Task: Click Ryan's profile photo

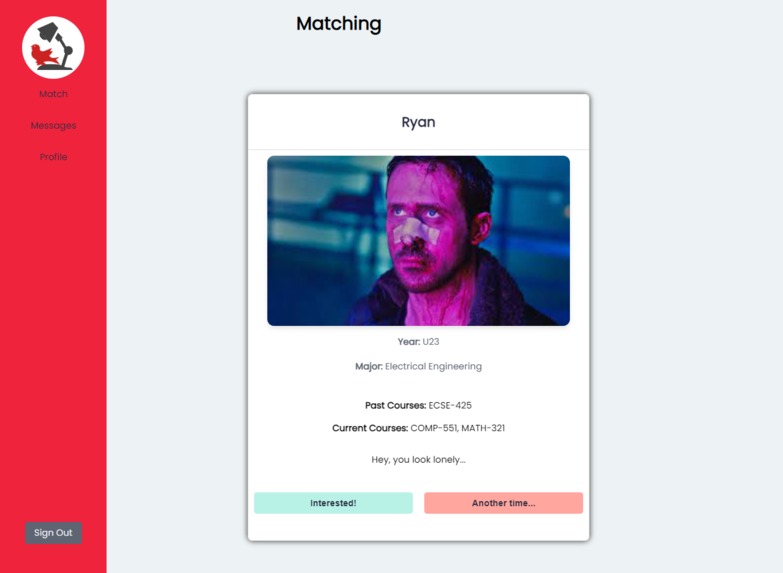Action: pyautogui.click(x=418, y=241)
